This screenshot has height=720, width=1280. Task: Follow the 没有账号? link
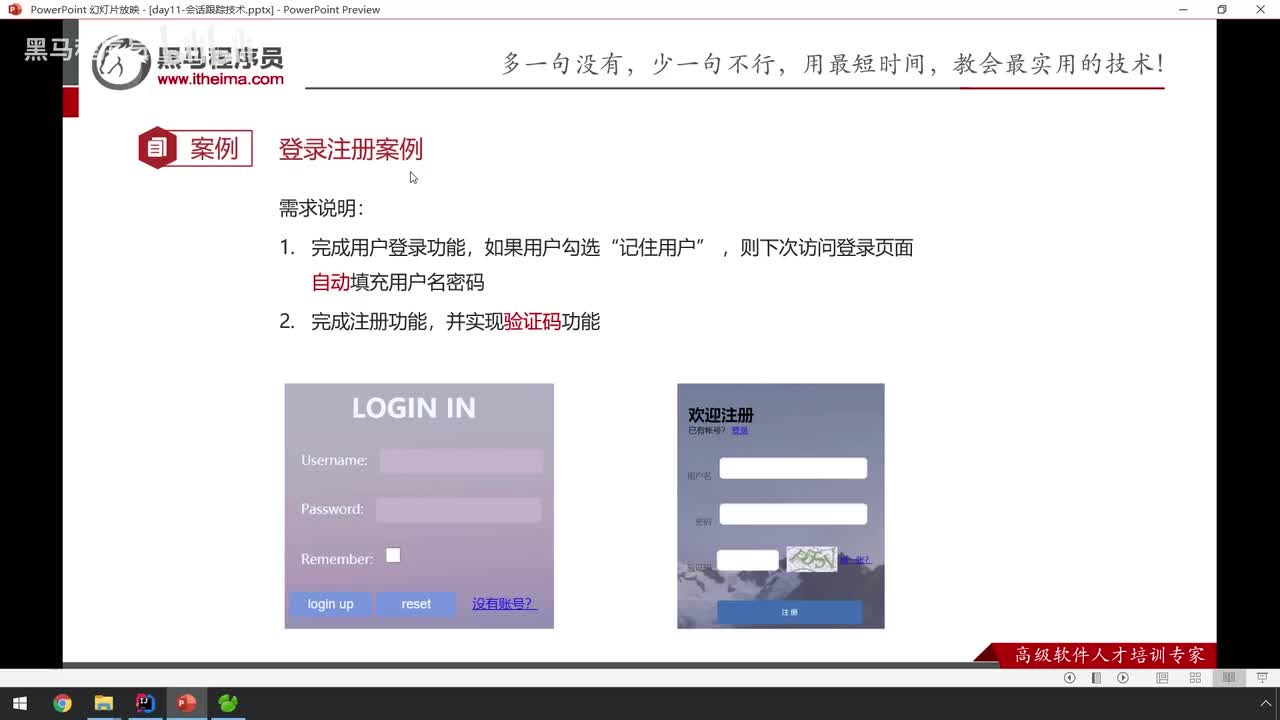504,604
